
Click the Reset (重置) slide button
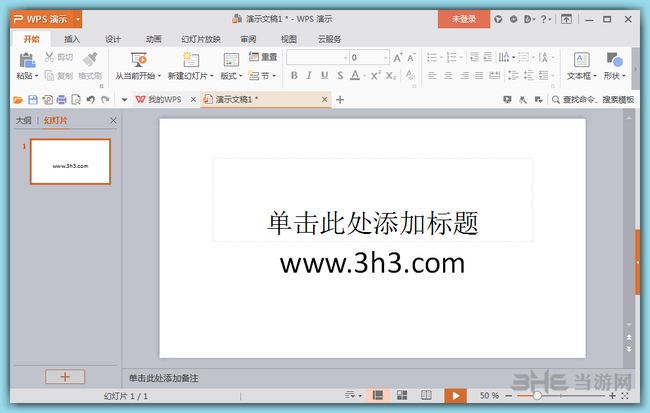click(x=263, y=56)
